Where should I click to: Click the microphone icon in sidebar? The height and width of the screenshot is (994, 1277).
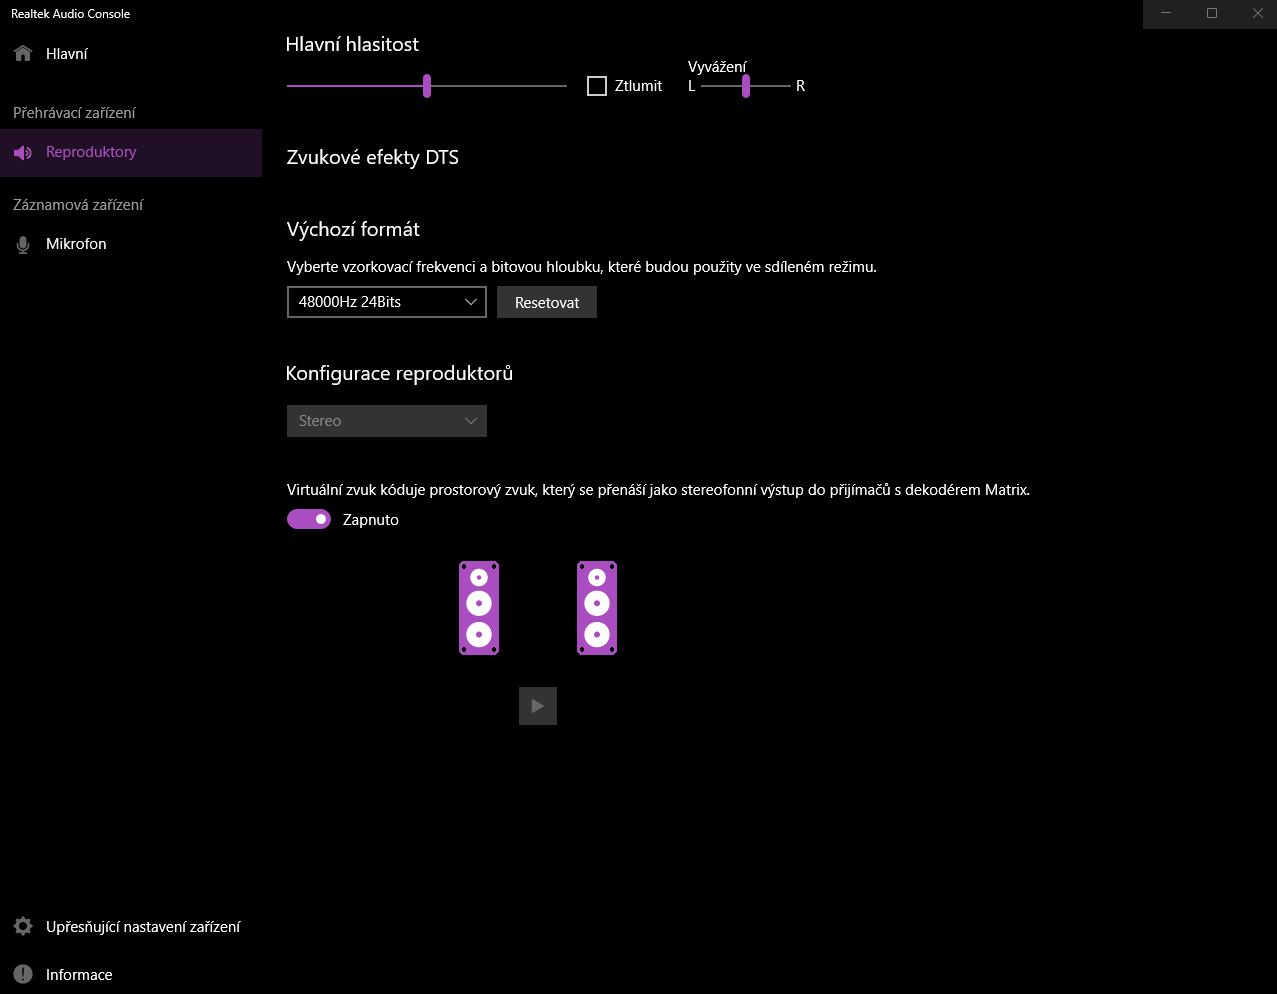click(x=23, y=245)
